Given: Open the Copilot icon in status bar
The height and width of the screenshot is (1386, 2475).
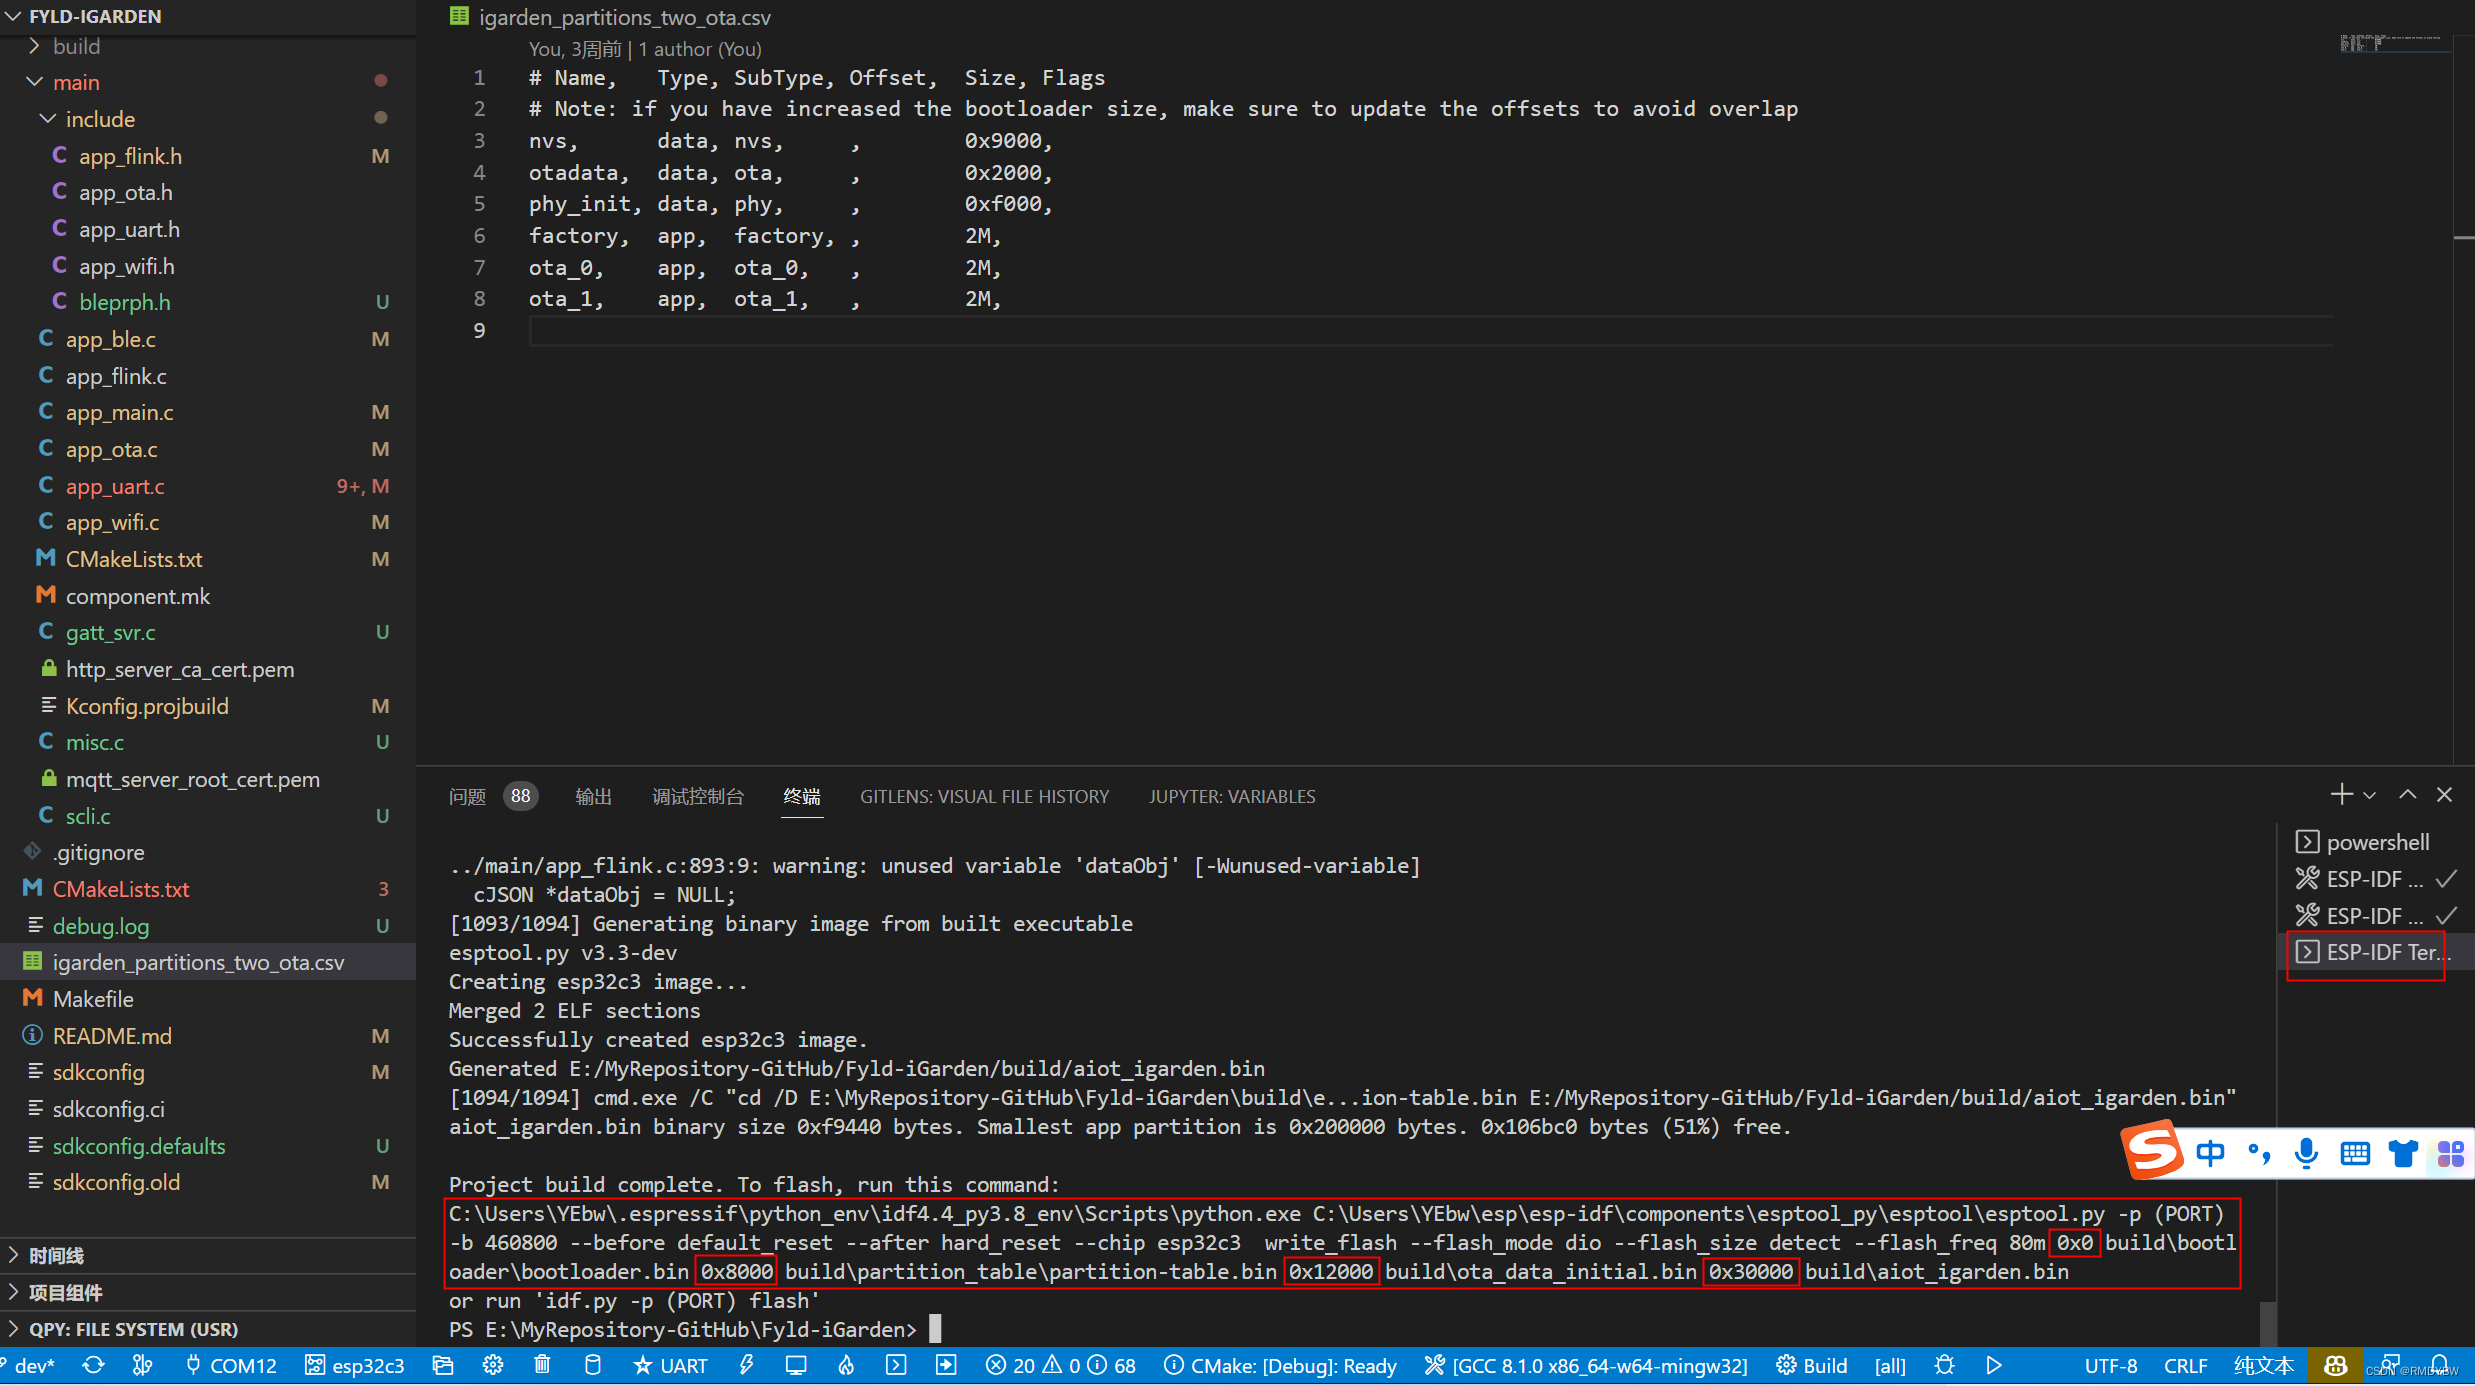Looking at the screenshot, I should tap(2336, 1365).
